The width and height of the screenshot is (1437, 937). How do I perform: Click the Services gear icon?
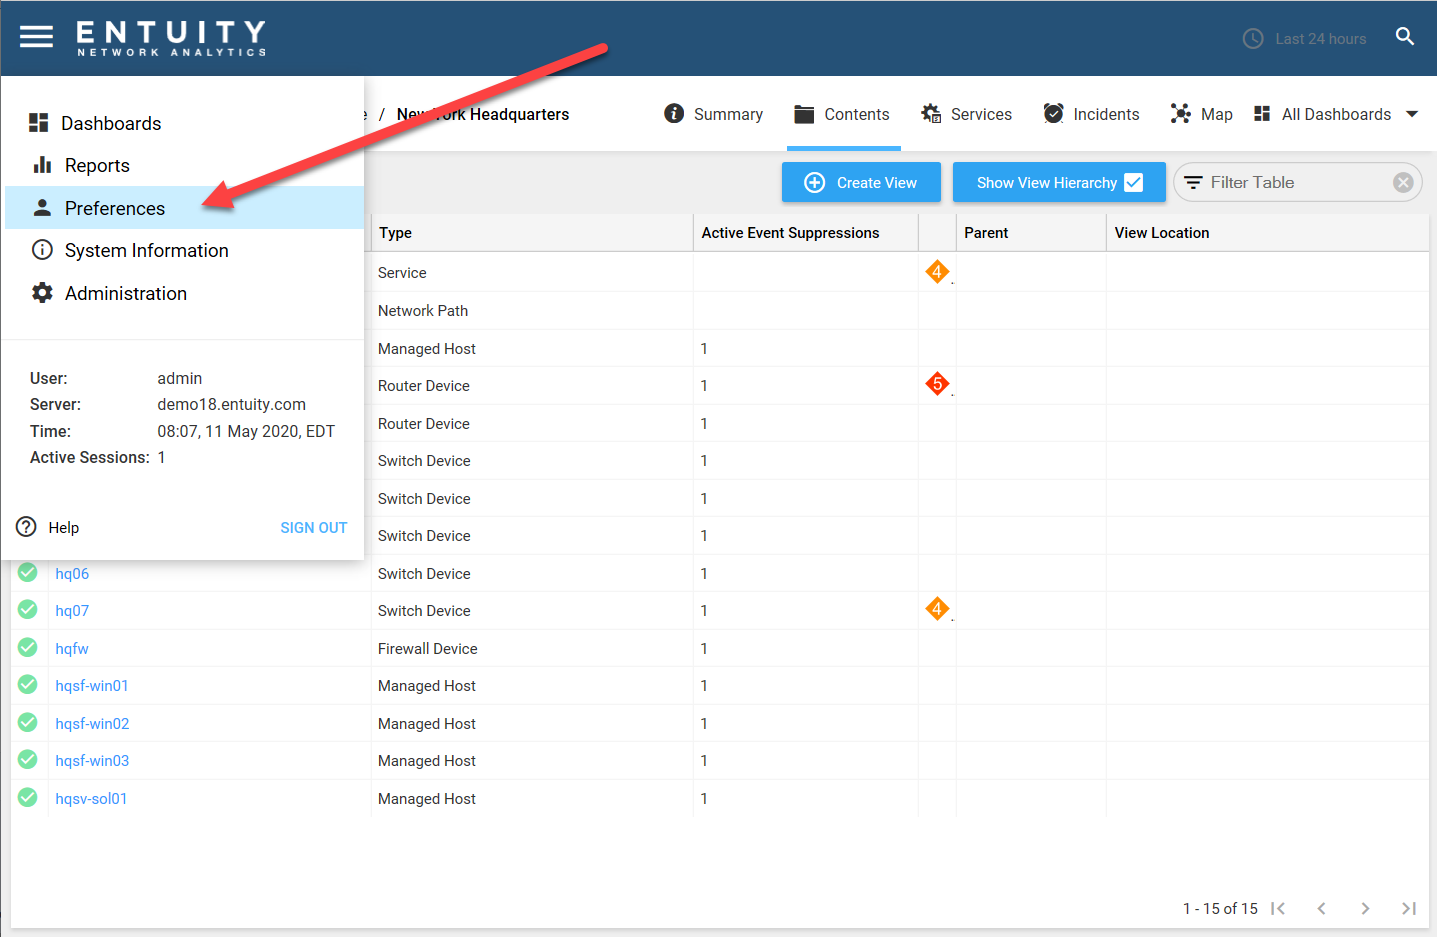931,114
